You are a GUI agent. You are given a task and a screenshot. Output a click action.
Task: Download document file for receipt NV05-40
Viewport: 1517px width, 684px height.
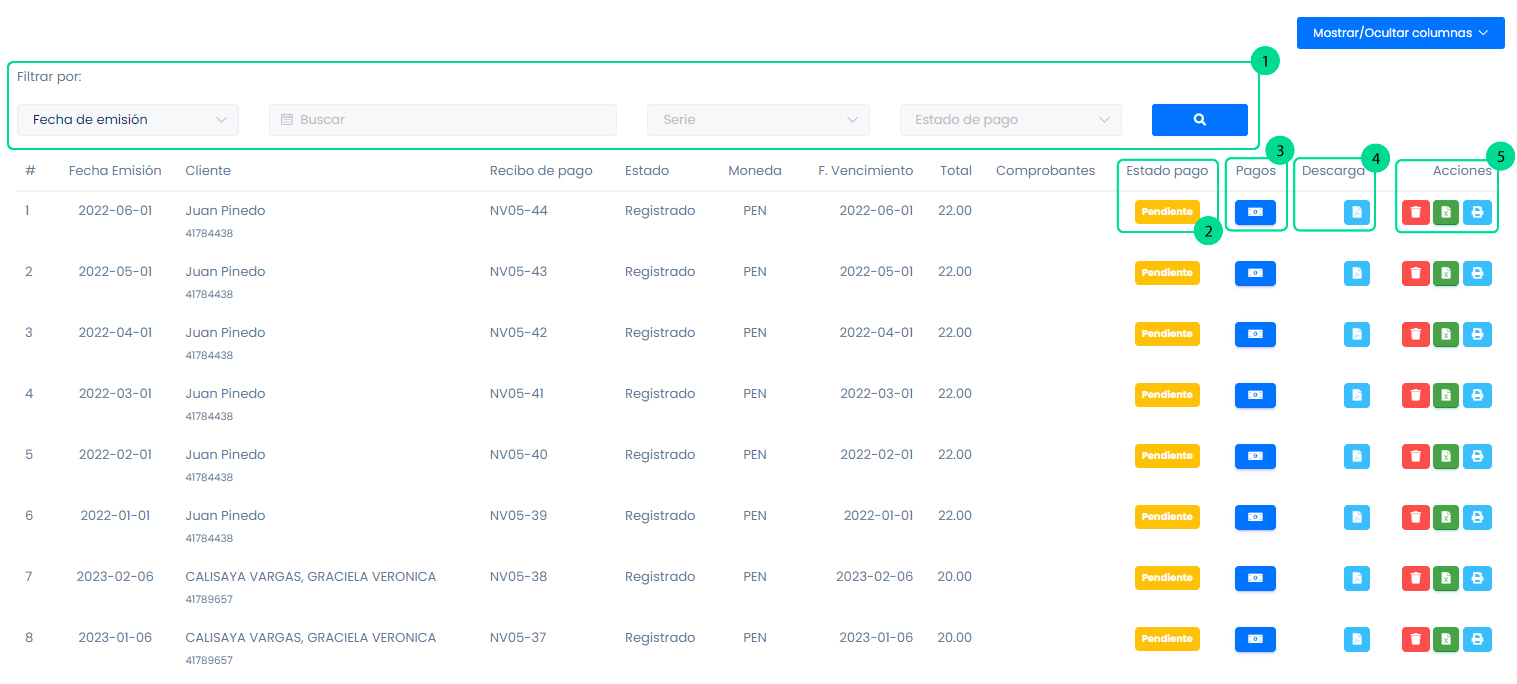(x=1357, y=456)
